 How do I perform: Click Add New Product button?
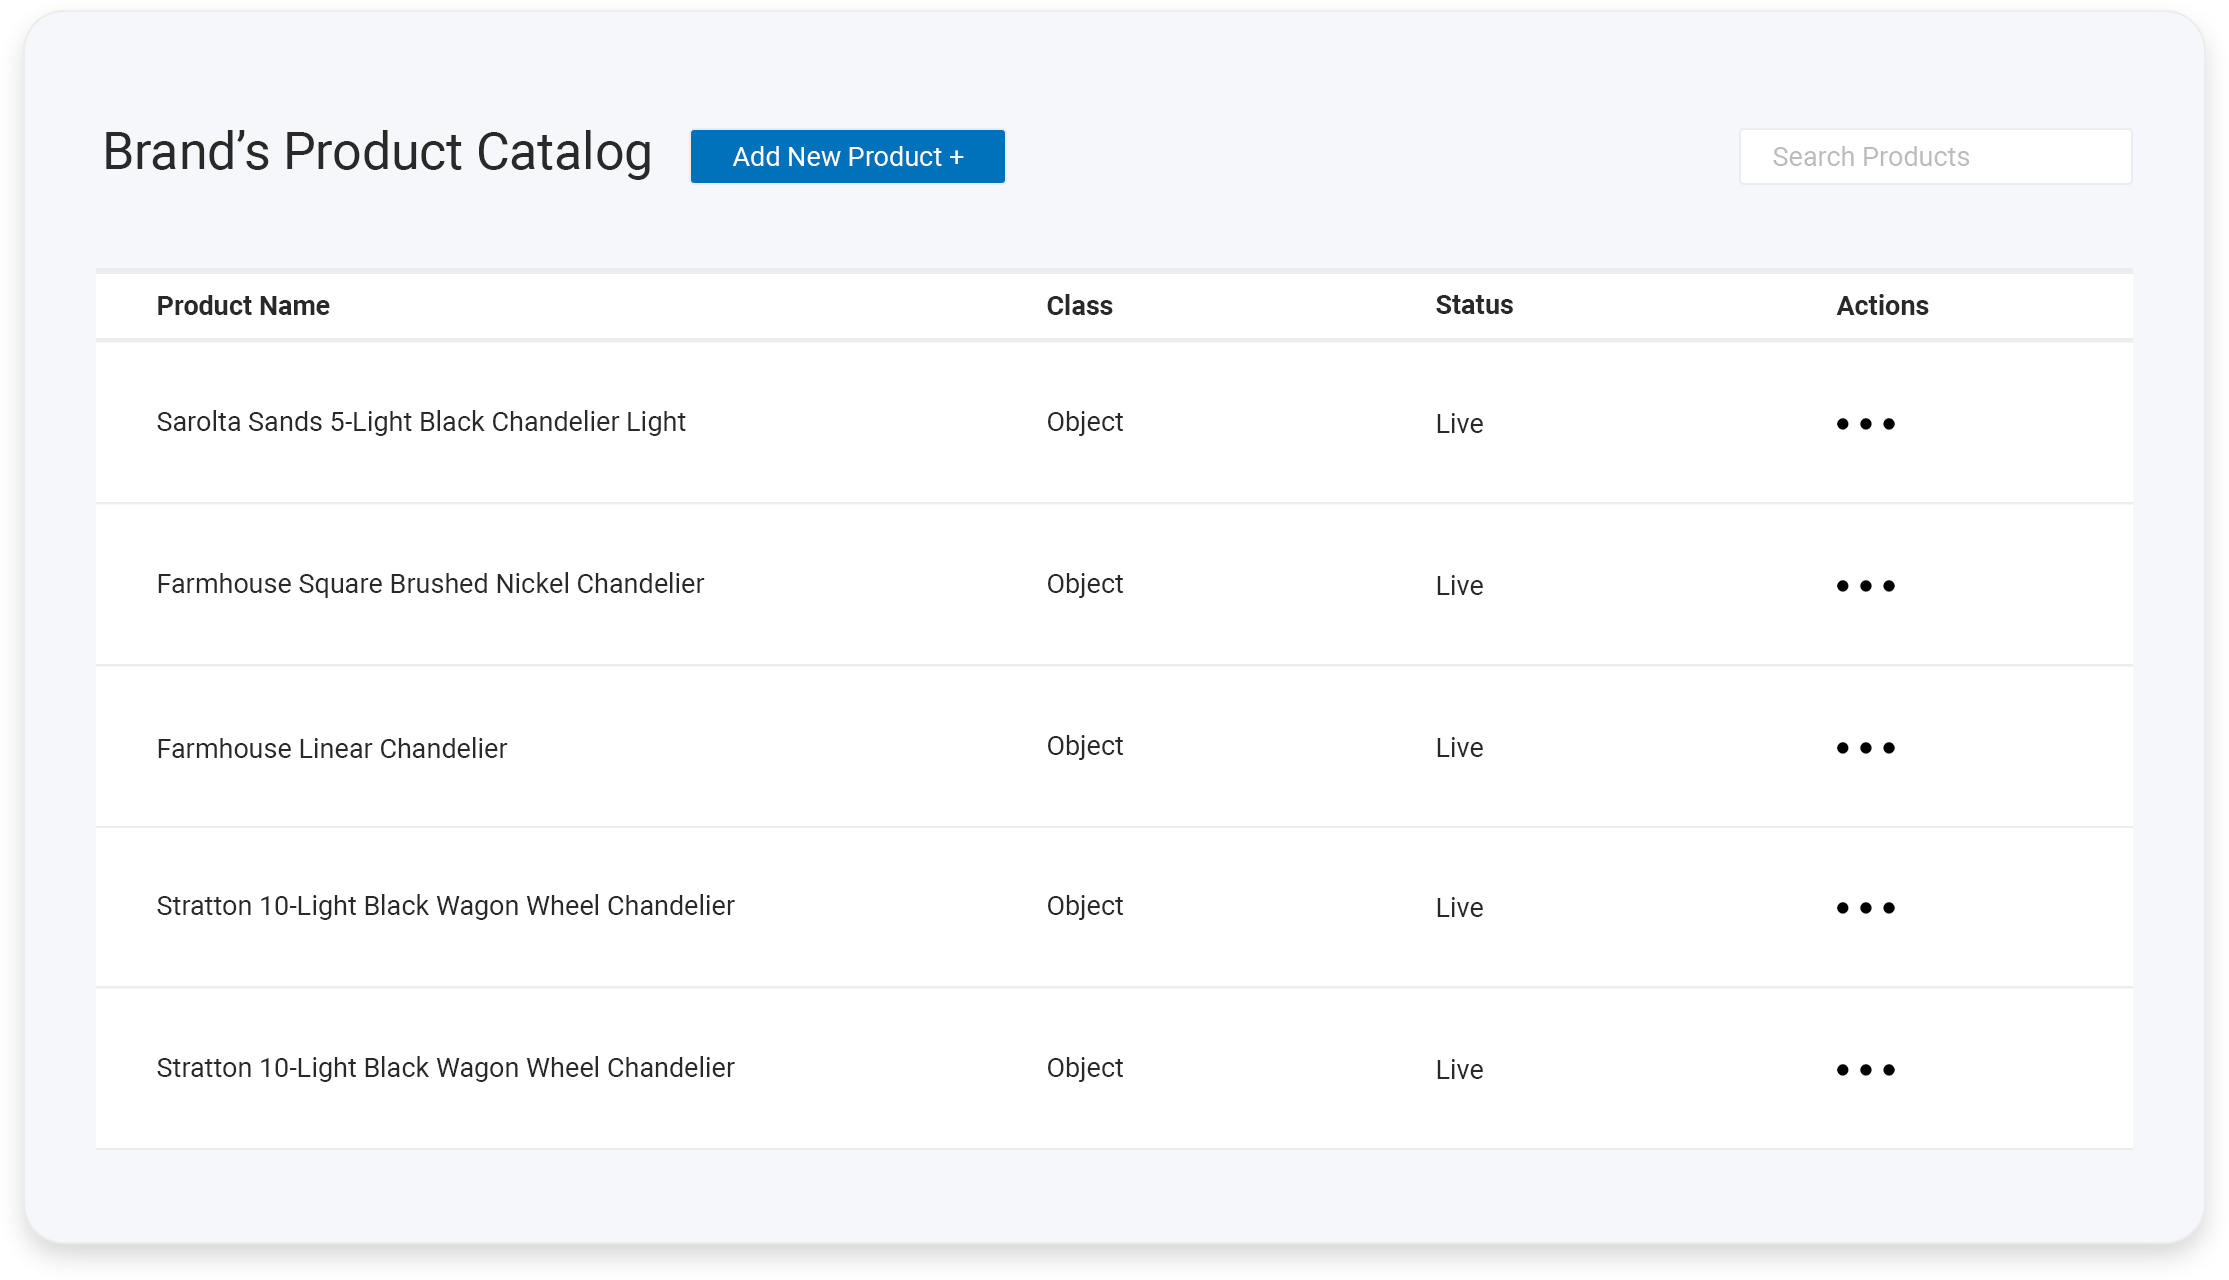847,157
